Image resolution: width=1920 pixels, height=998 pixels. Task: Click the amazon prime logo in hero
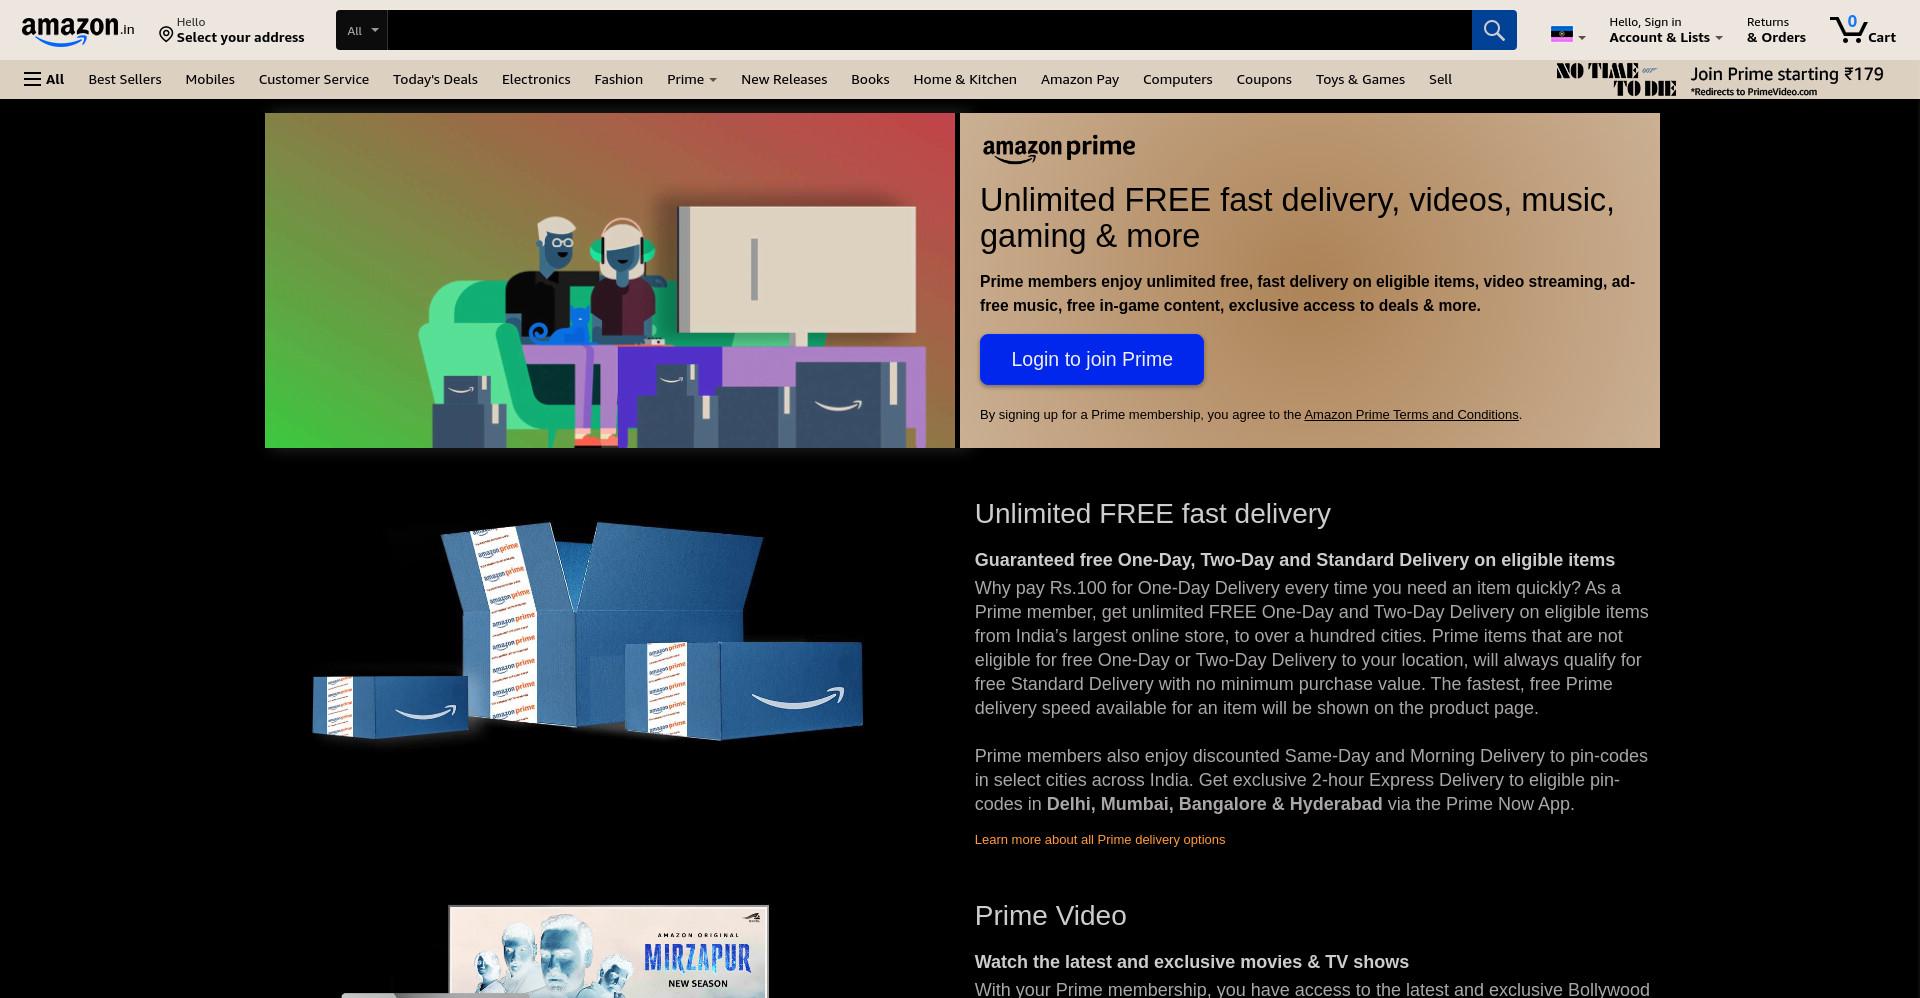pos(1058,149)
